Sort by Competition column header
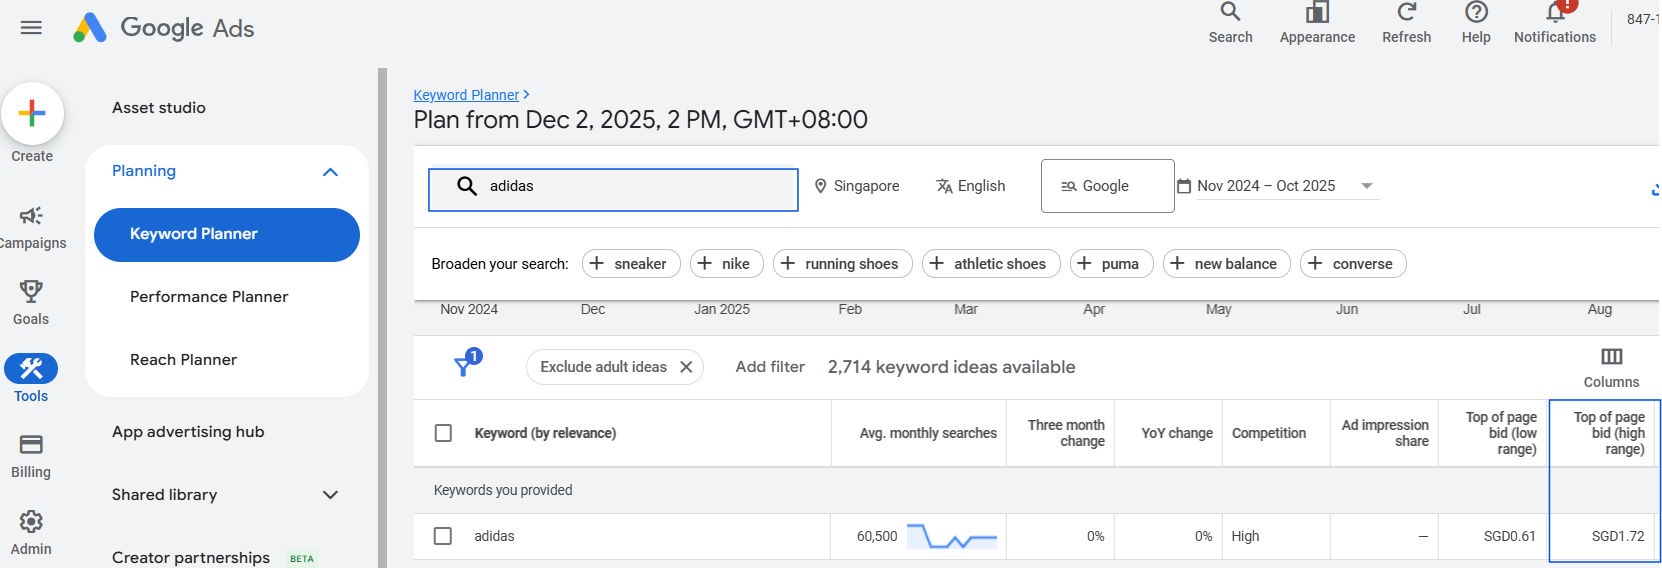This screenshot has width=1662, height=568. (1269, 433)
